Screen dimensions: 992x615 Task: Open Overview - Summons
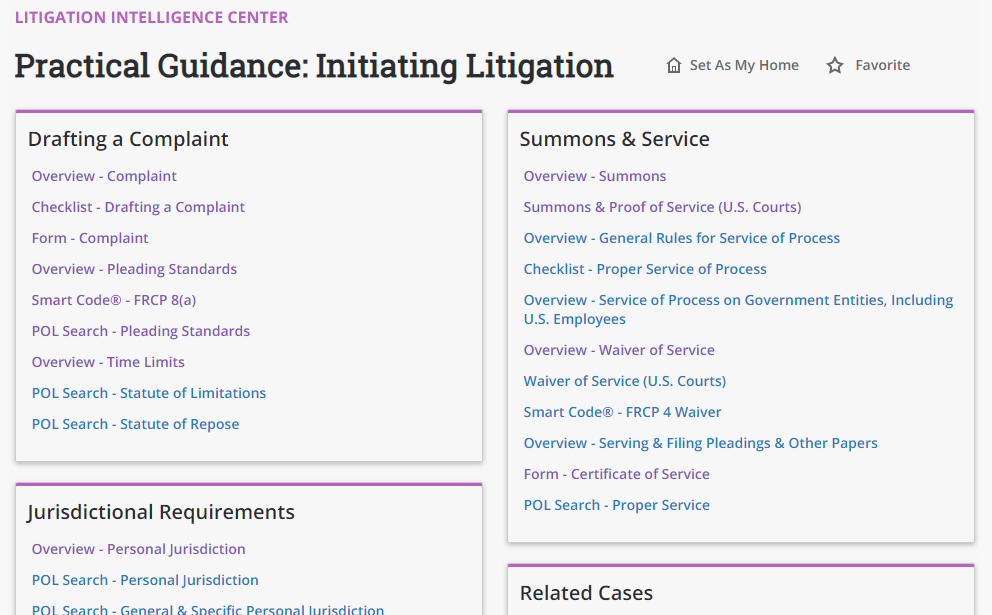point(595,175)
